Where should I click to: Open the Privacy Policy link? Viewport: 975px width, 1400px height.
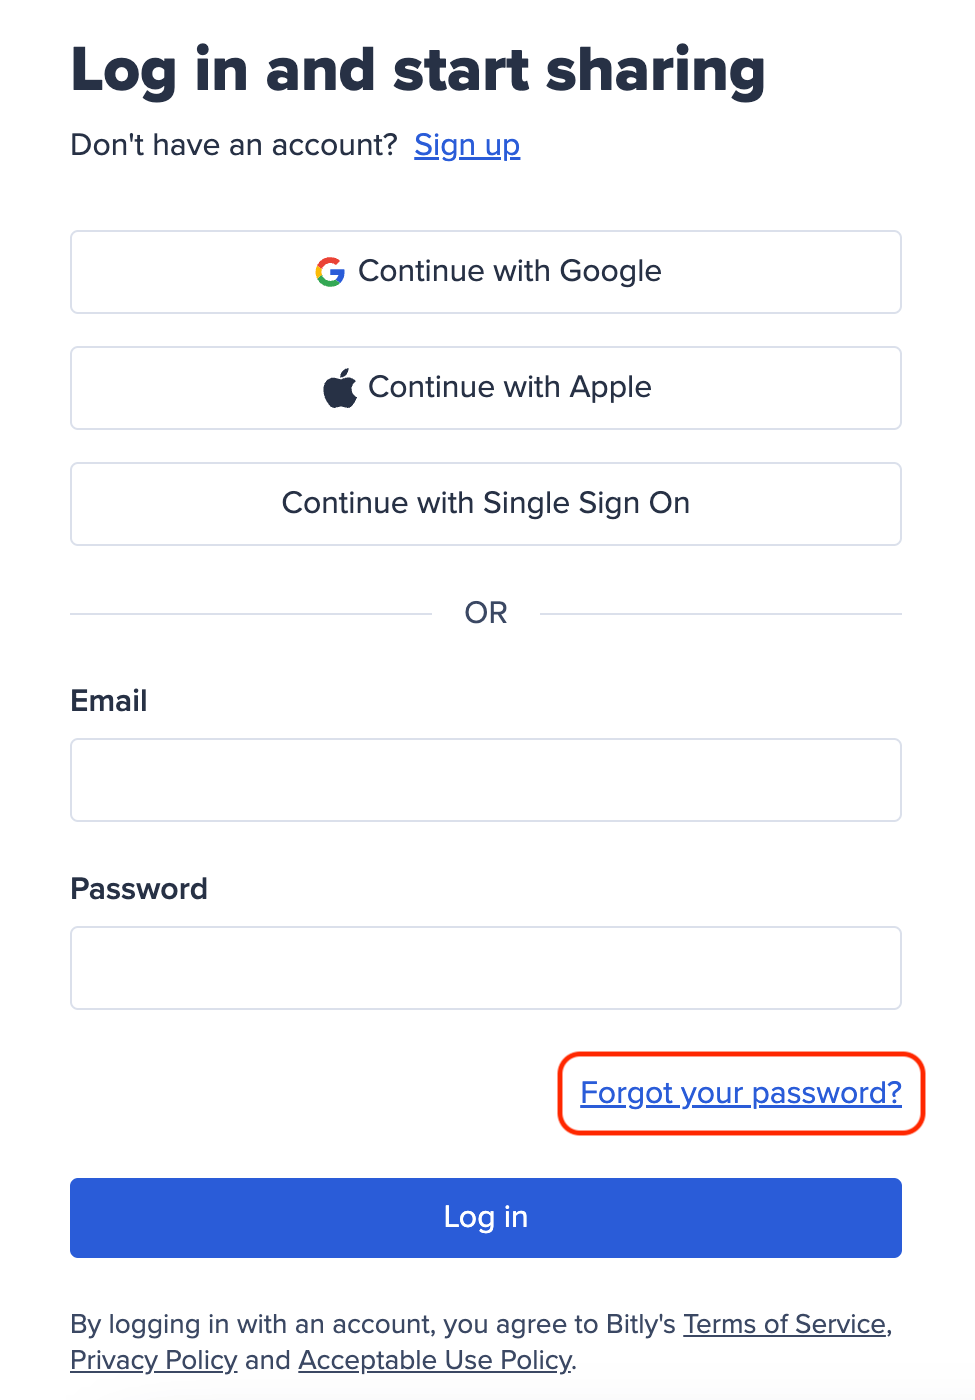click(153, 1360)
